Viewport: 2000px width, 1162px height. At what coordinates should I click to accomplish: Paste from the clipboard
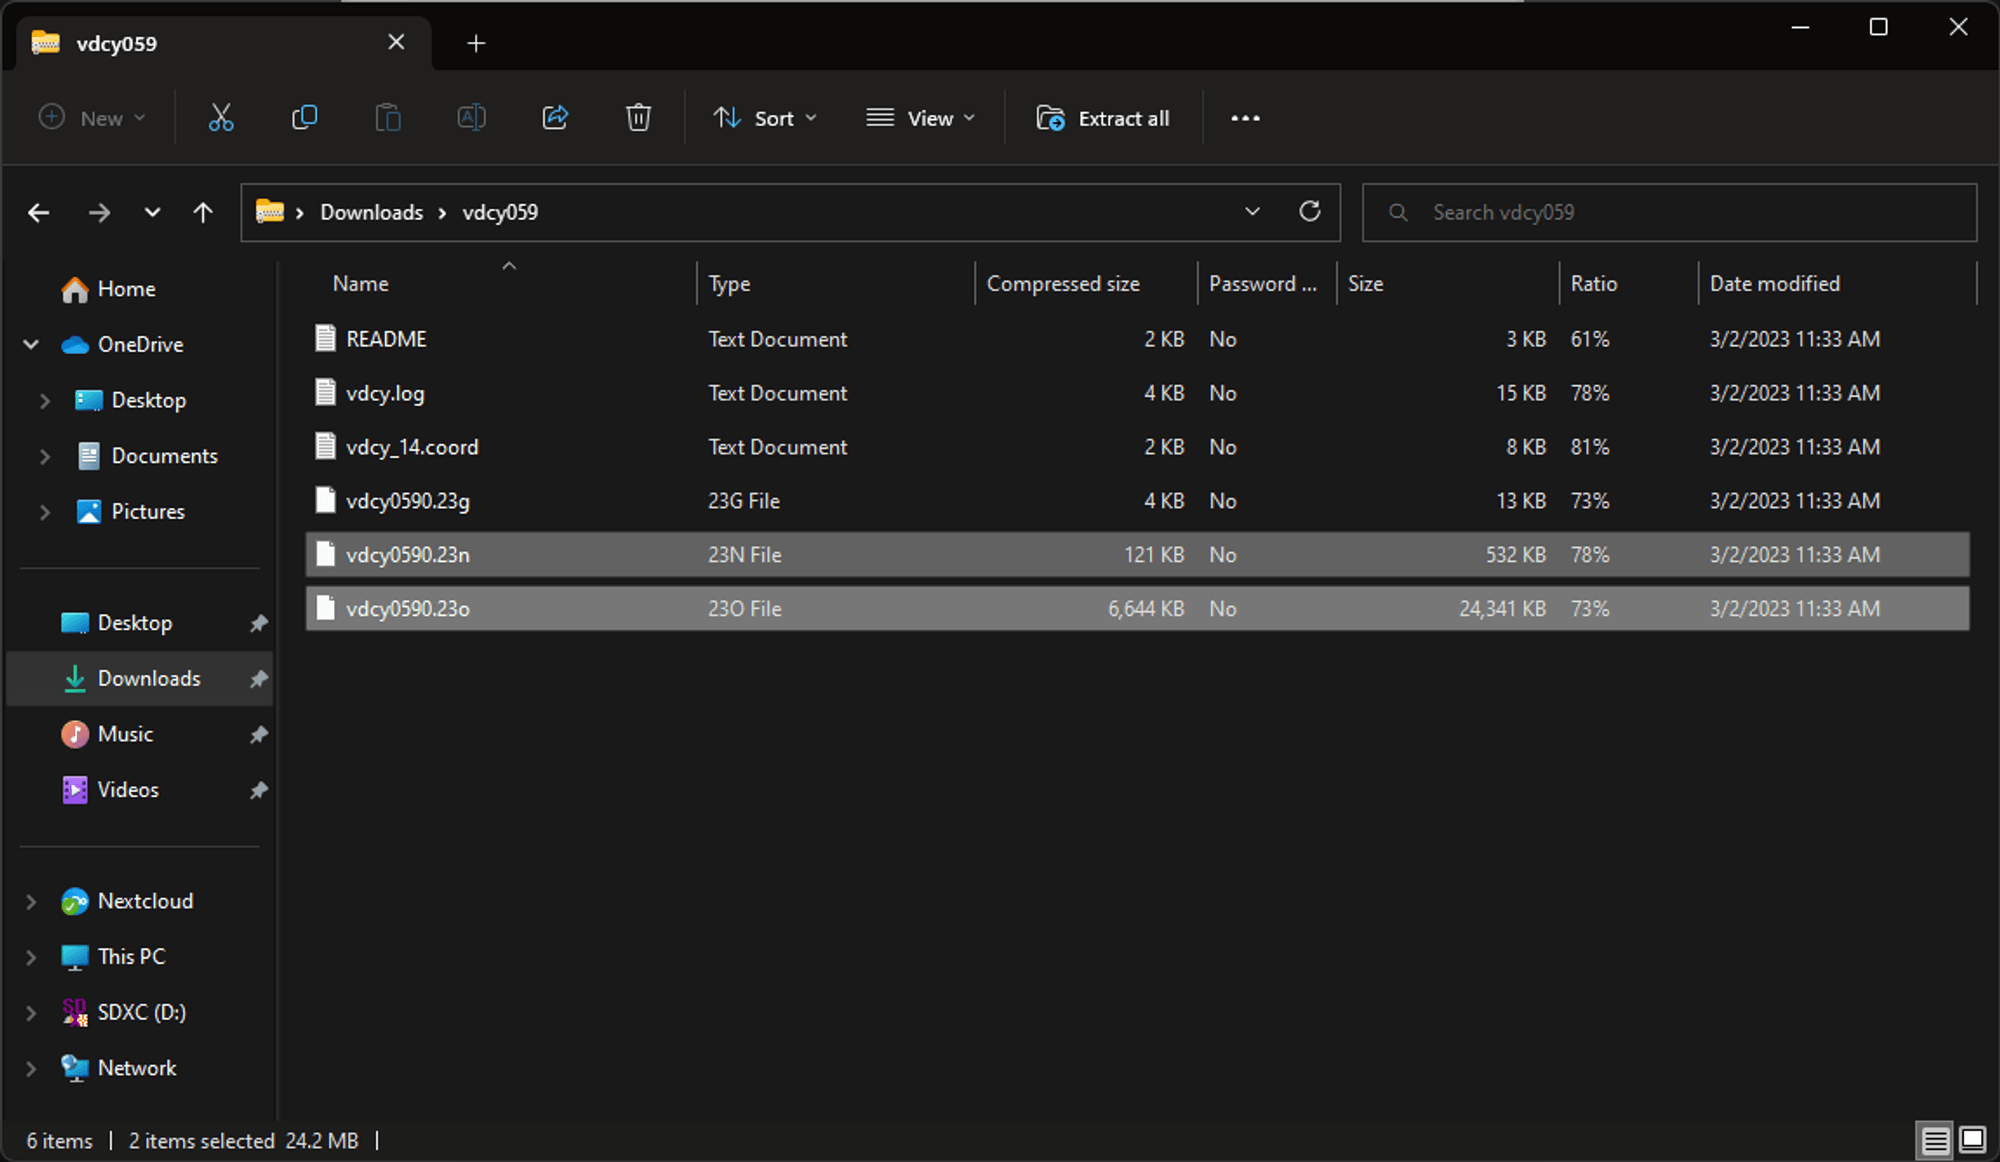pyautogui.click(x=388, y=117)
